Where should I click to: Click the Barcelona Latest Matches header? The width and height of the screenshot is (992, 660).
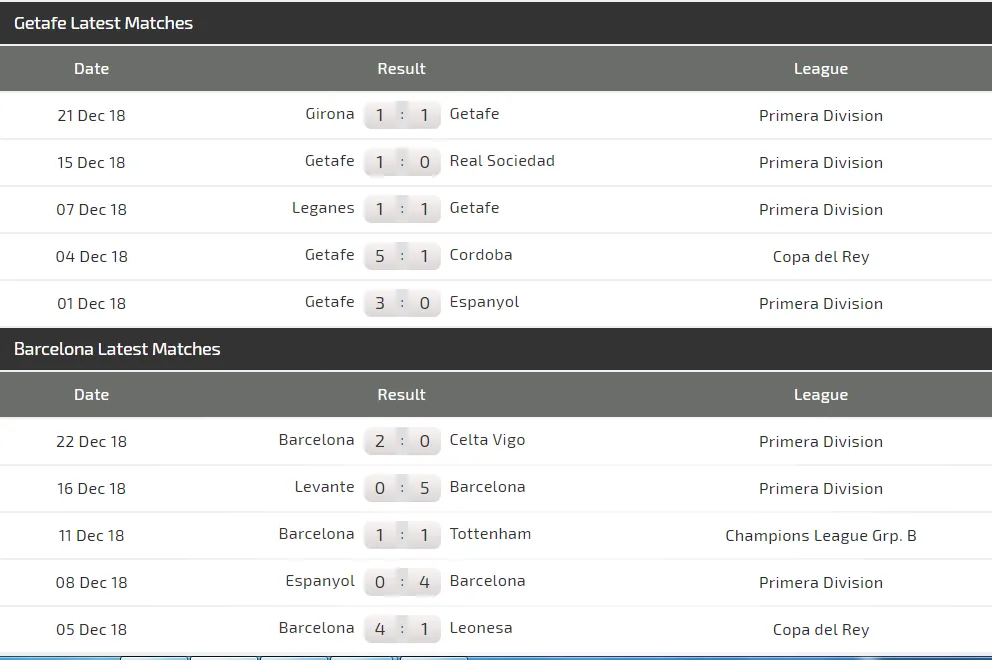pos(117,349)
